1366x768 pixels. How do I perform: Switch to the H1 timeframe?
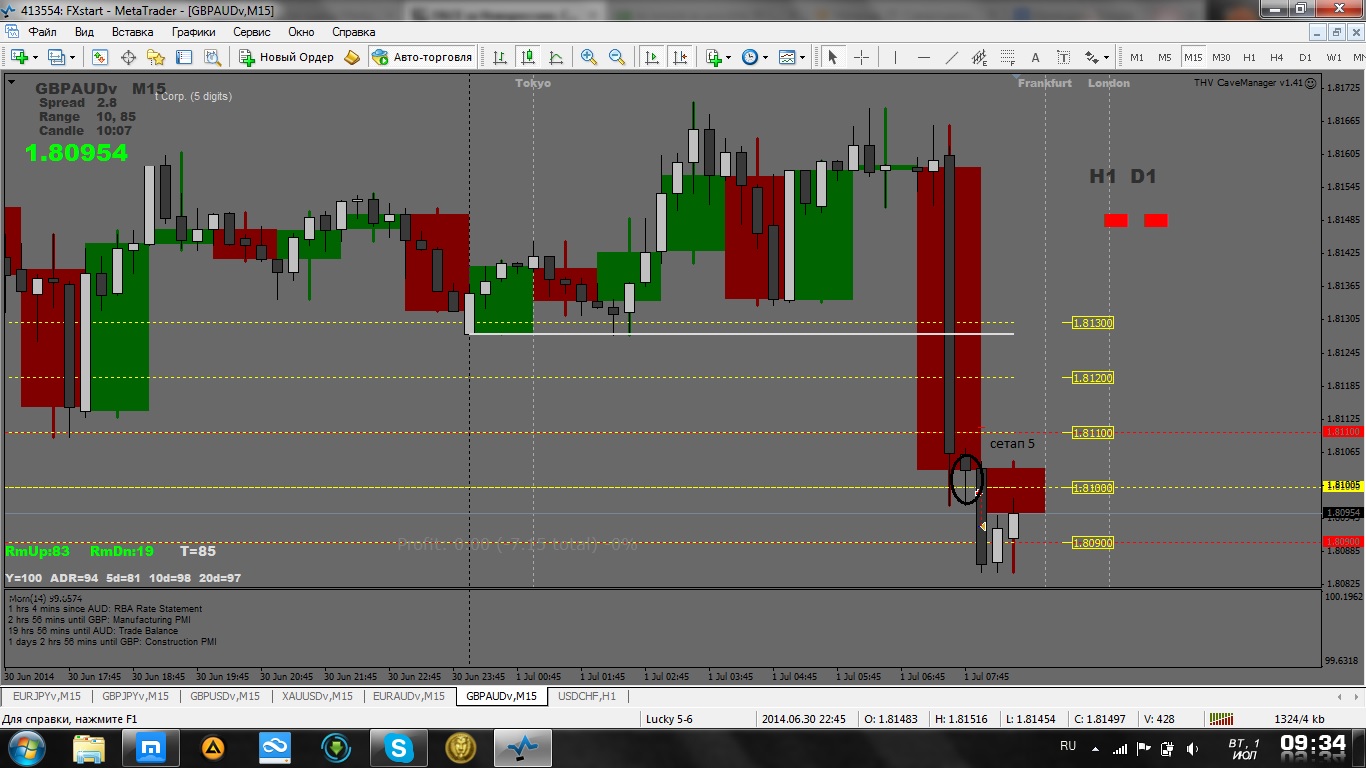[x=1249, y=57]
